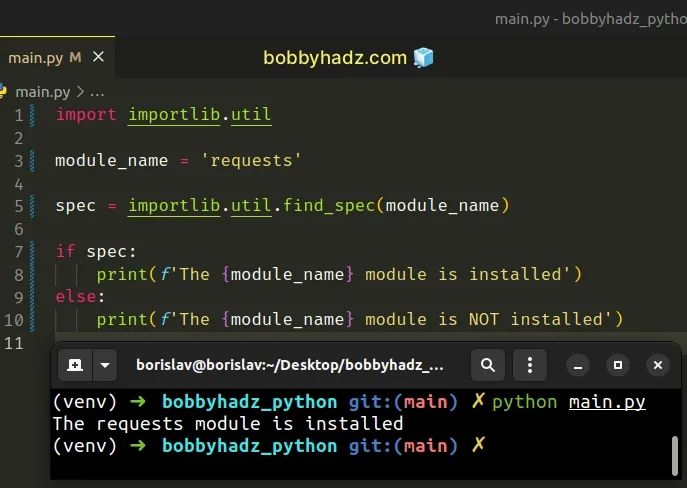Click the Python file icon in breadcrumb
This screenshot has height=488, width=687.
coord(3,91)
